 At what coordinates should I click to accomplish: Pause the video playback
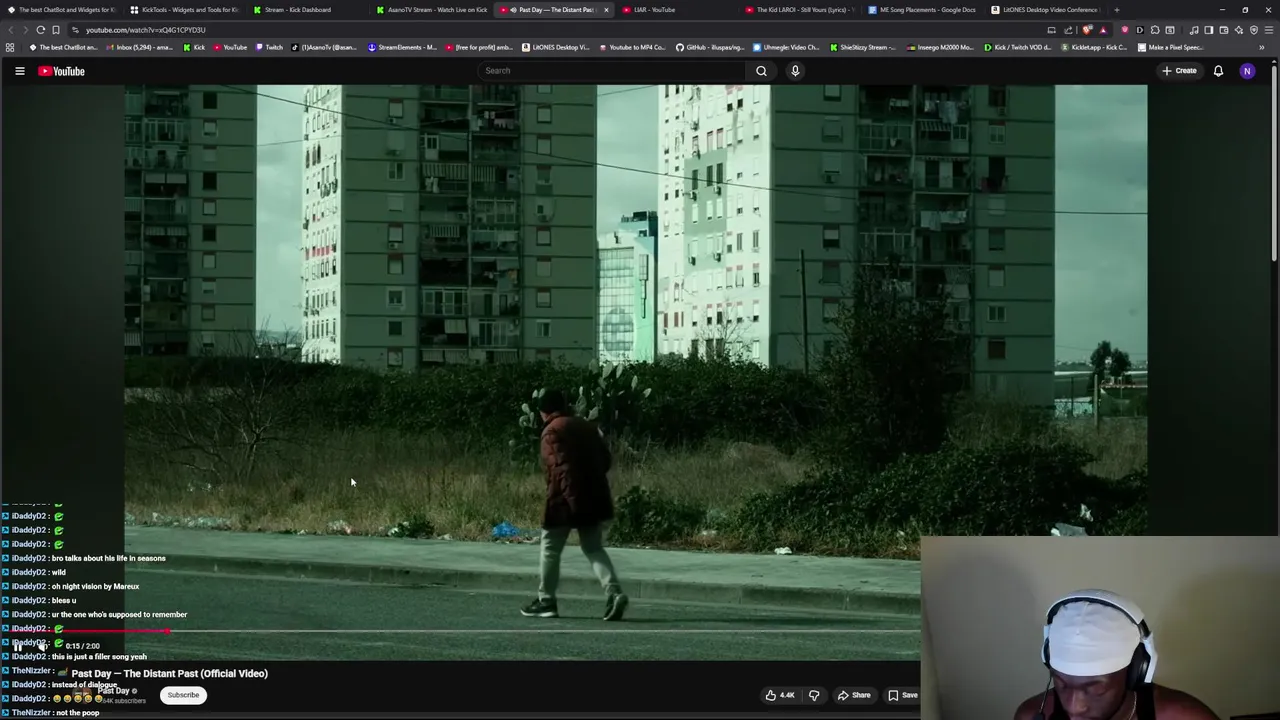(17, 646)
